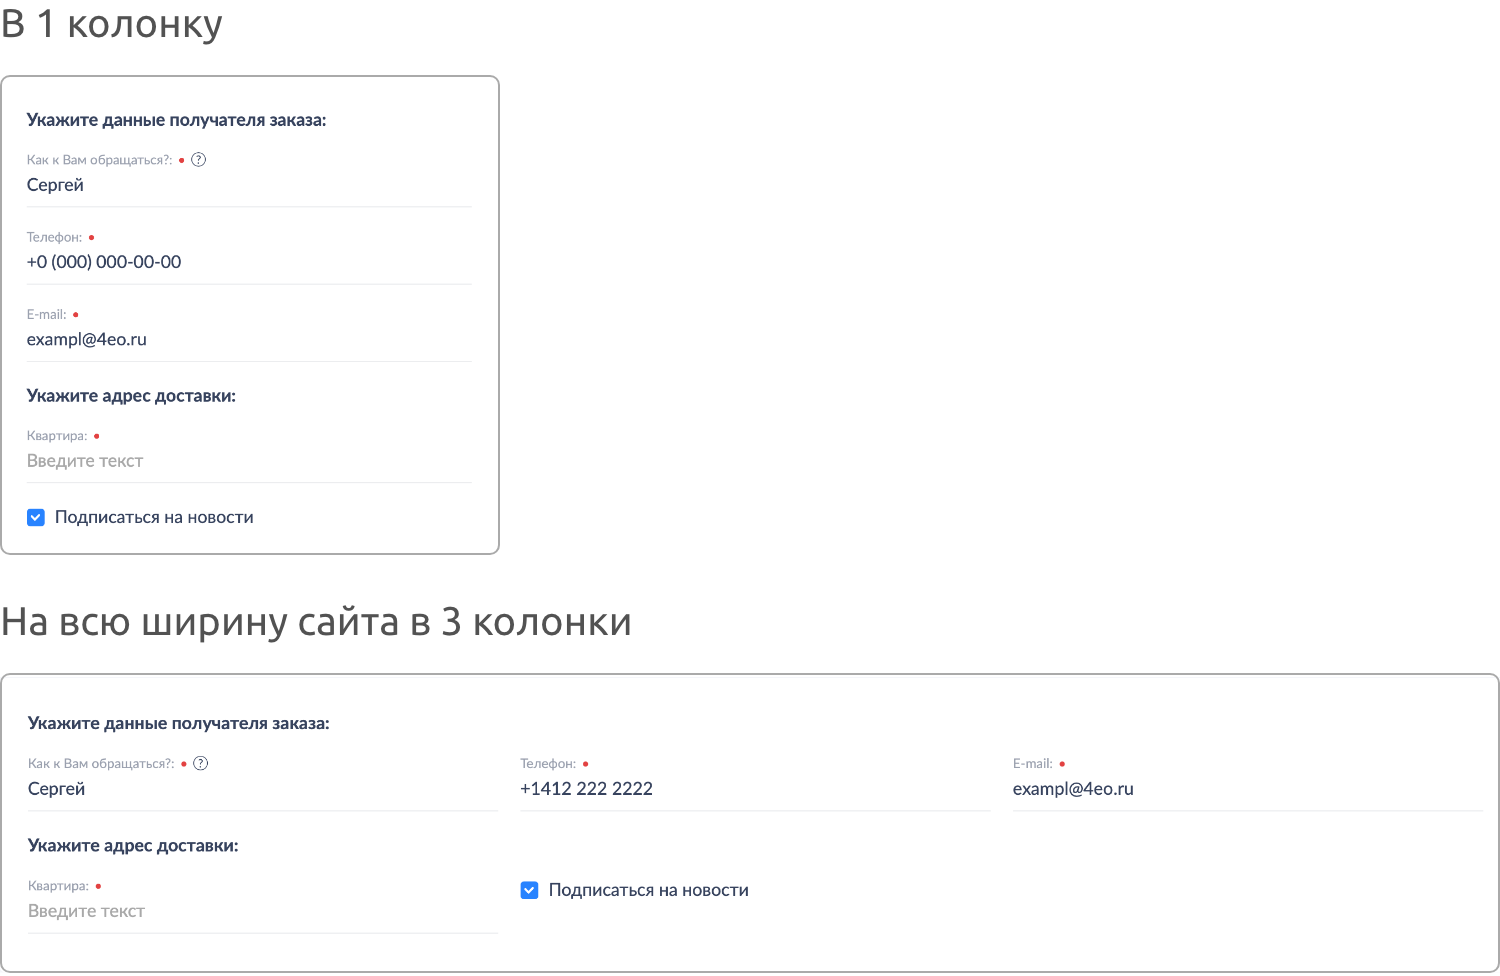1500x976 pixels.
Task: Click the empty Квартира field in the one-column form
Action: [248, 461]
